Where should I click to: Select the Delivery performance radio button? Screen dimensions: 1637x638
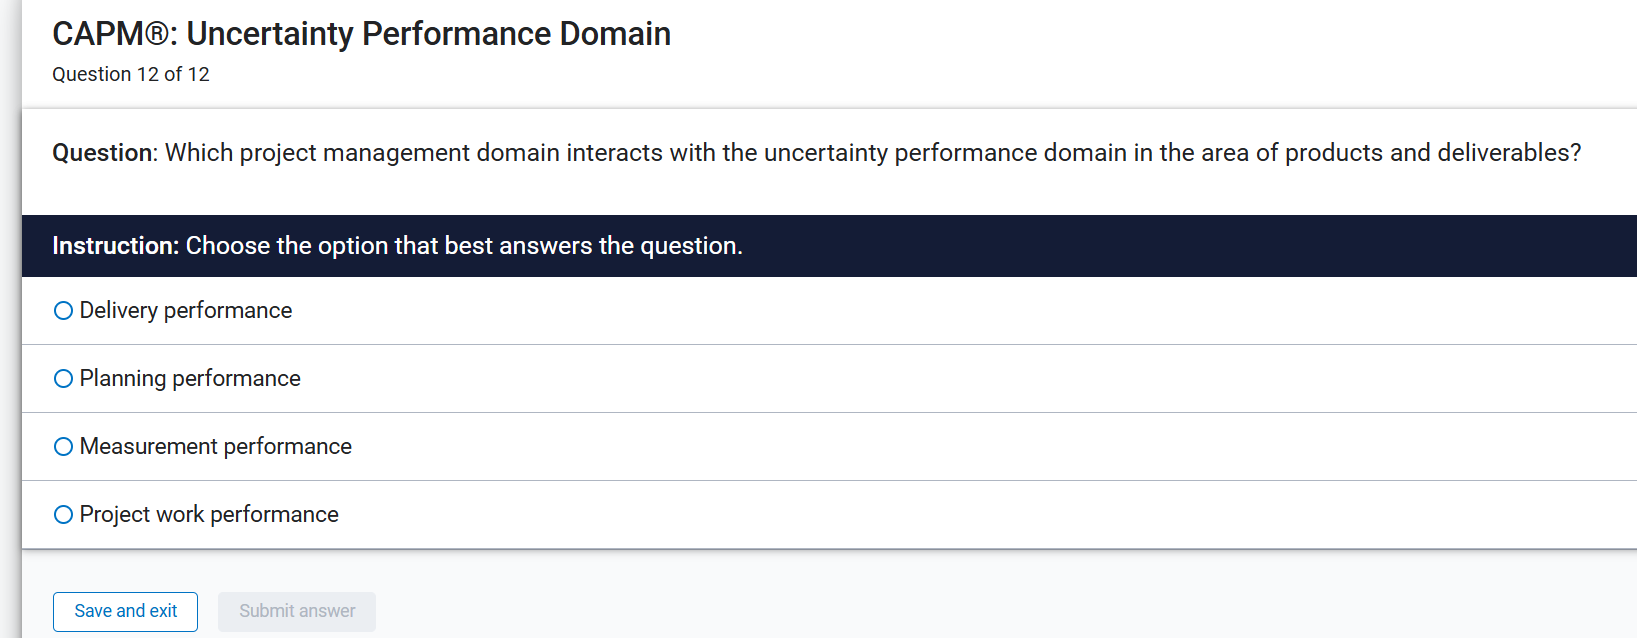tap(63, 311)
